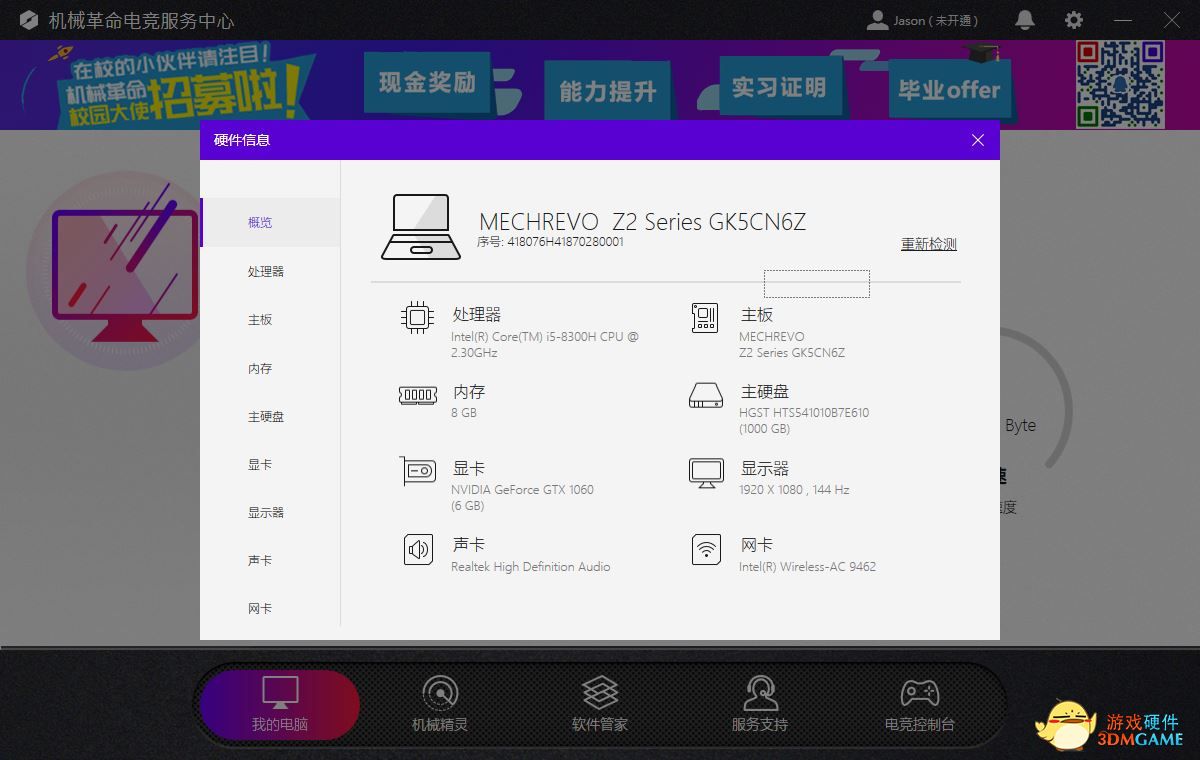
Task: Click the sound card speaker icon
Action: point(417,549)
